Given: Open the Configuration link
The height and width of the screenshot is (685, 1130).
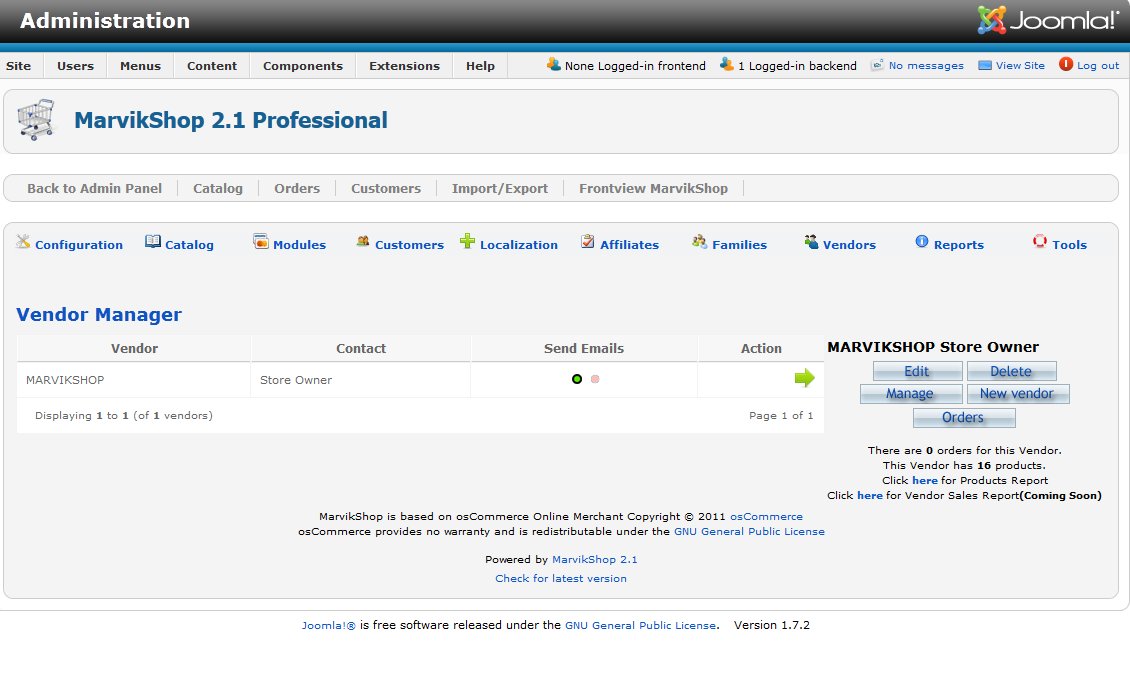Looking at the screenshot, I should pyautogui.click(x=79, y=245).
